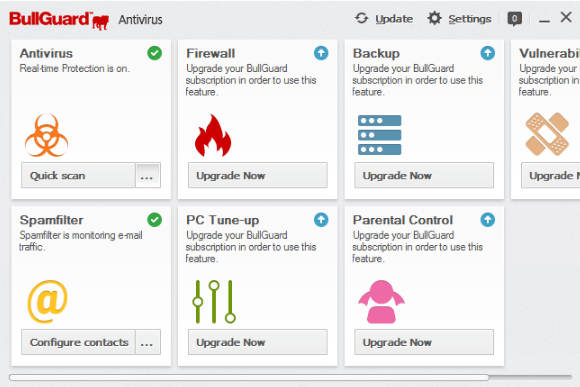This screenshot has height=387, width=580.
Task: Click the blue server stack Backup icon
Action: tap(380, 135)
